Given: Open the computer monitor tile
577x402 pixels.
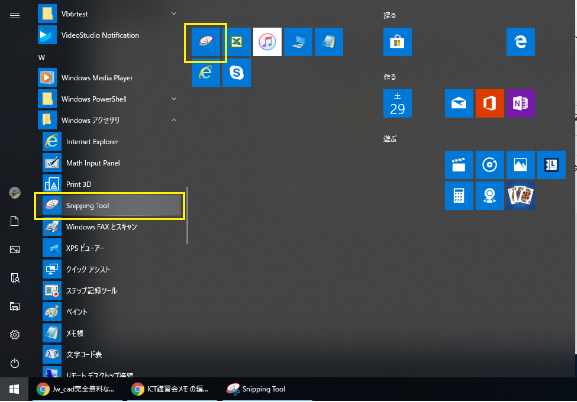Looking at the screenshot, I should 298,42.
